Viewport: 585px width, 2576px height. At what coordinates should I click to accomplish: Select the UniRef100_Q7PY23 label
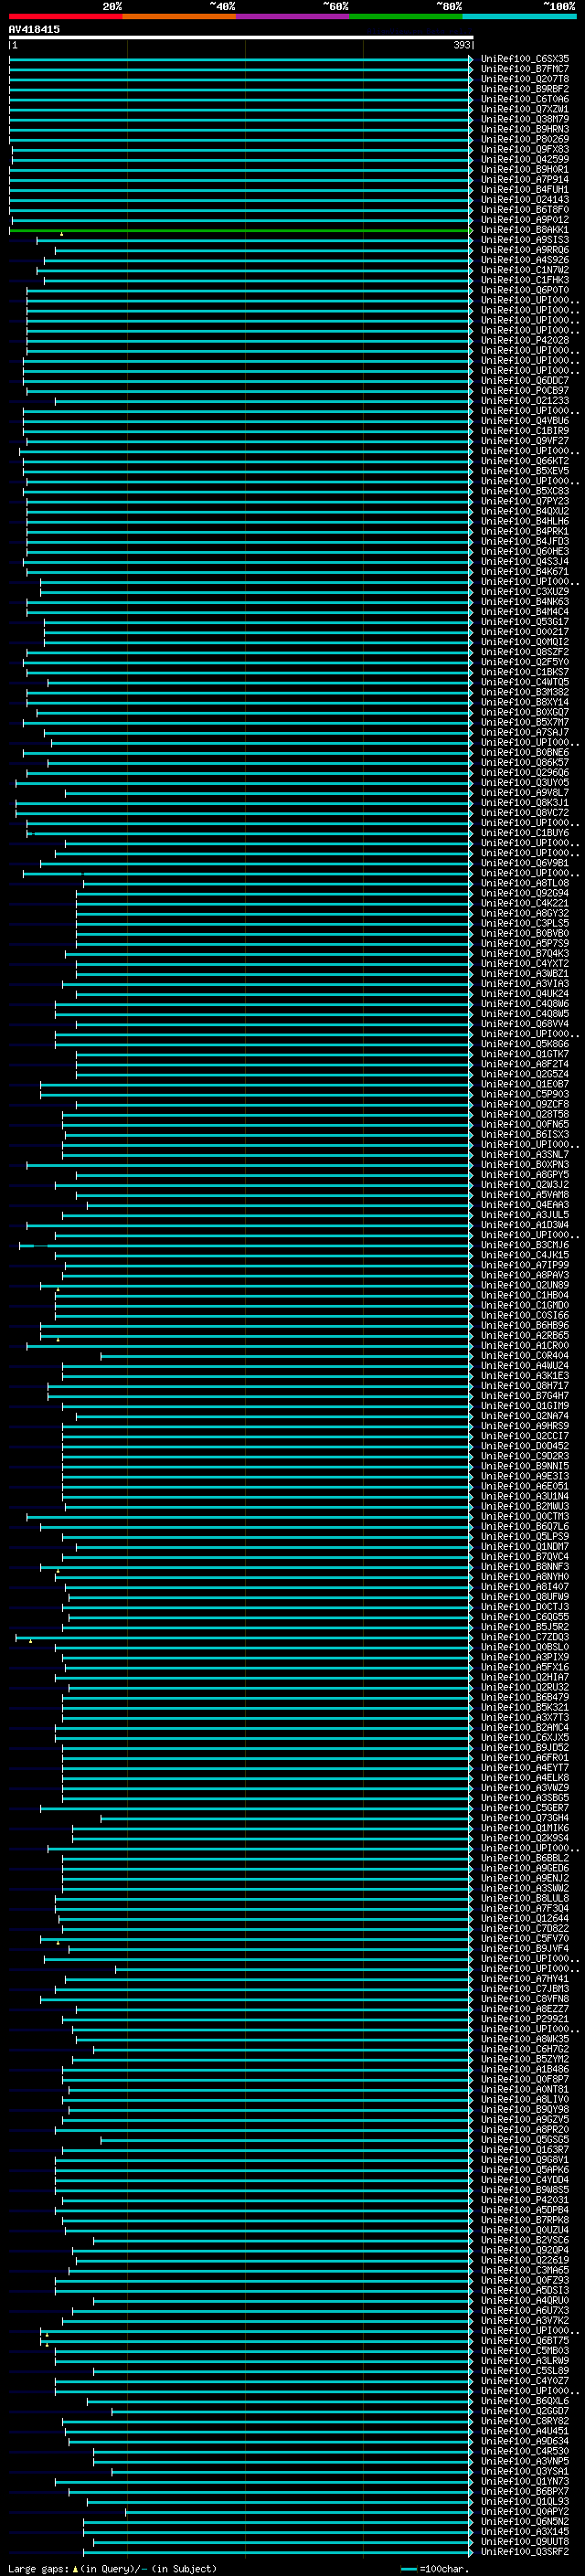coord(525,500)
